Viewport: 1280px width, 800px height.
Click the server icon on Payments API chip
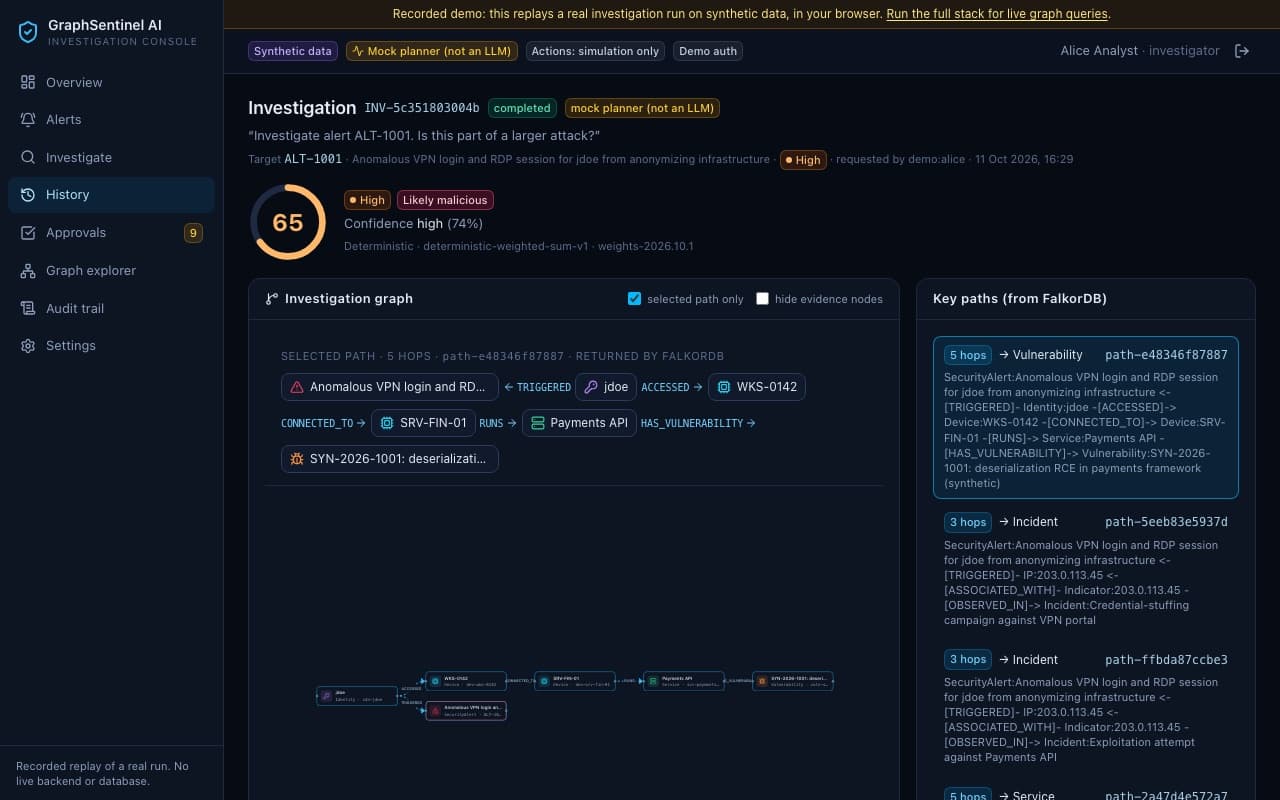(538, 423)
